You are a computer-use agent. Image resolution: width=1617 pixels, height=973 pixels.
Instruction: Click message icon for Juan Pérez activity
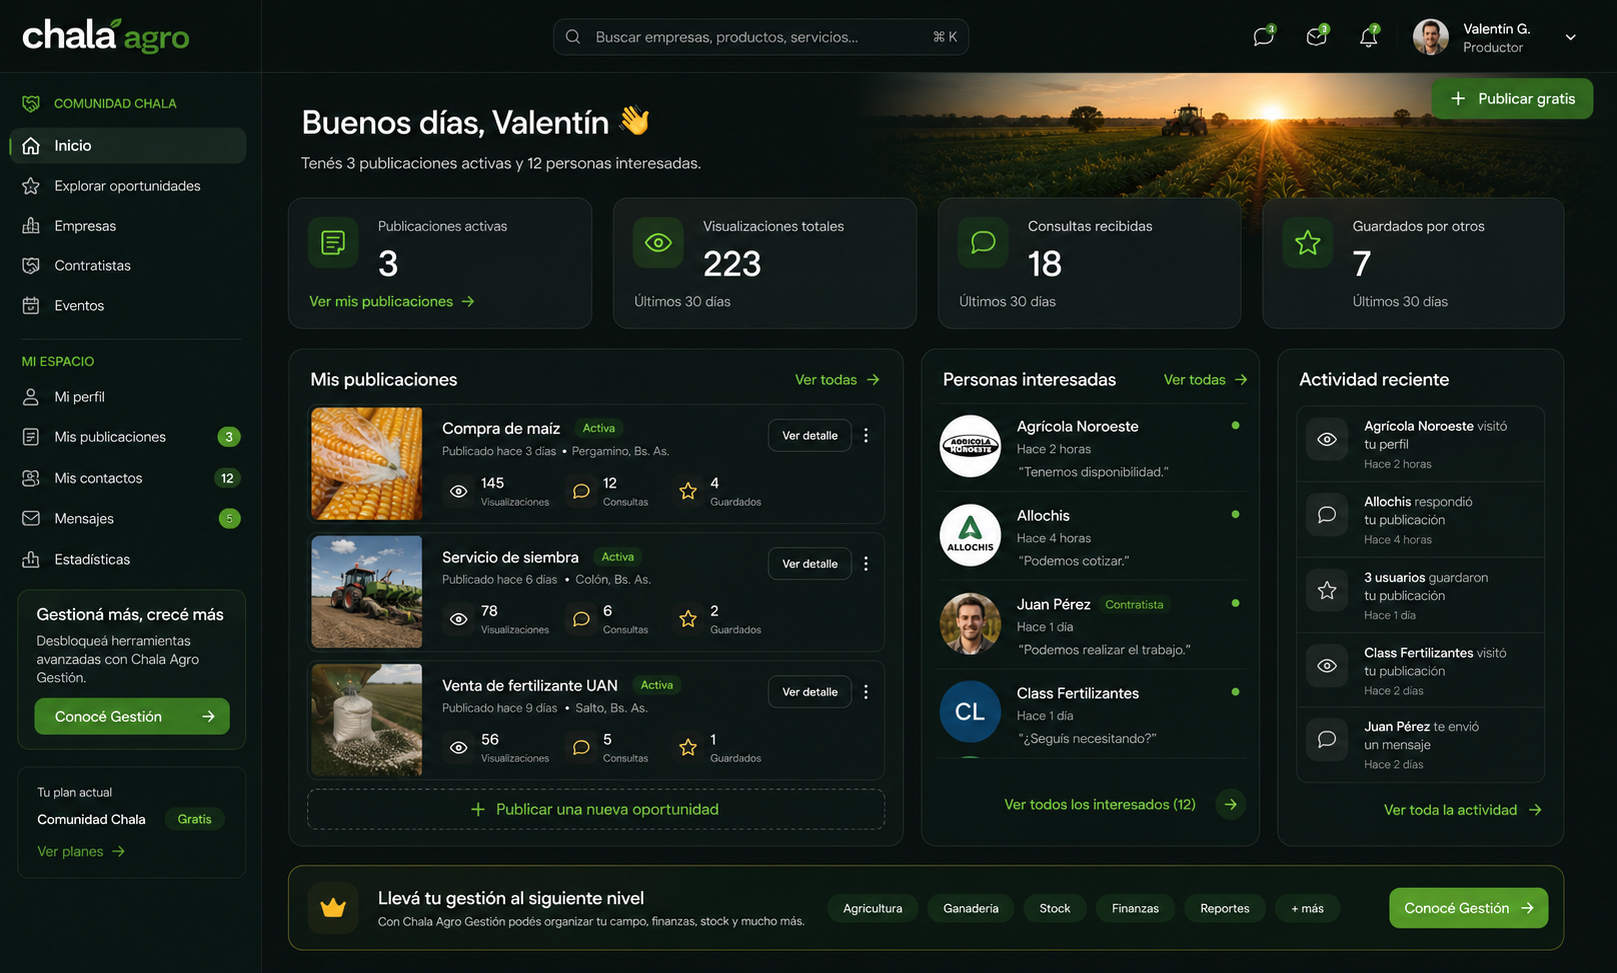[1327, 739]
